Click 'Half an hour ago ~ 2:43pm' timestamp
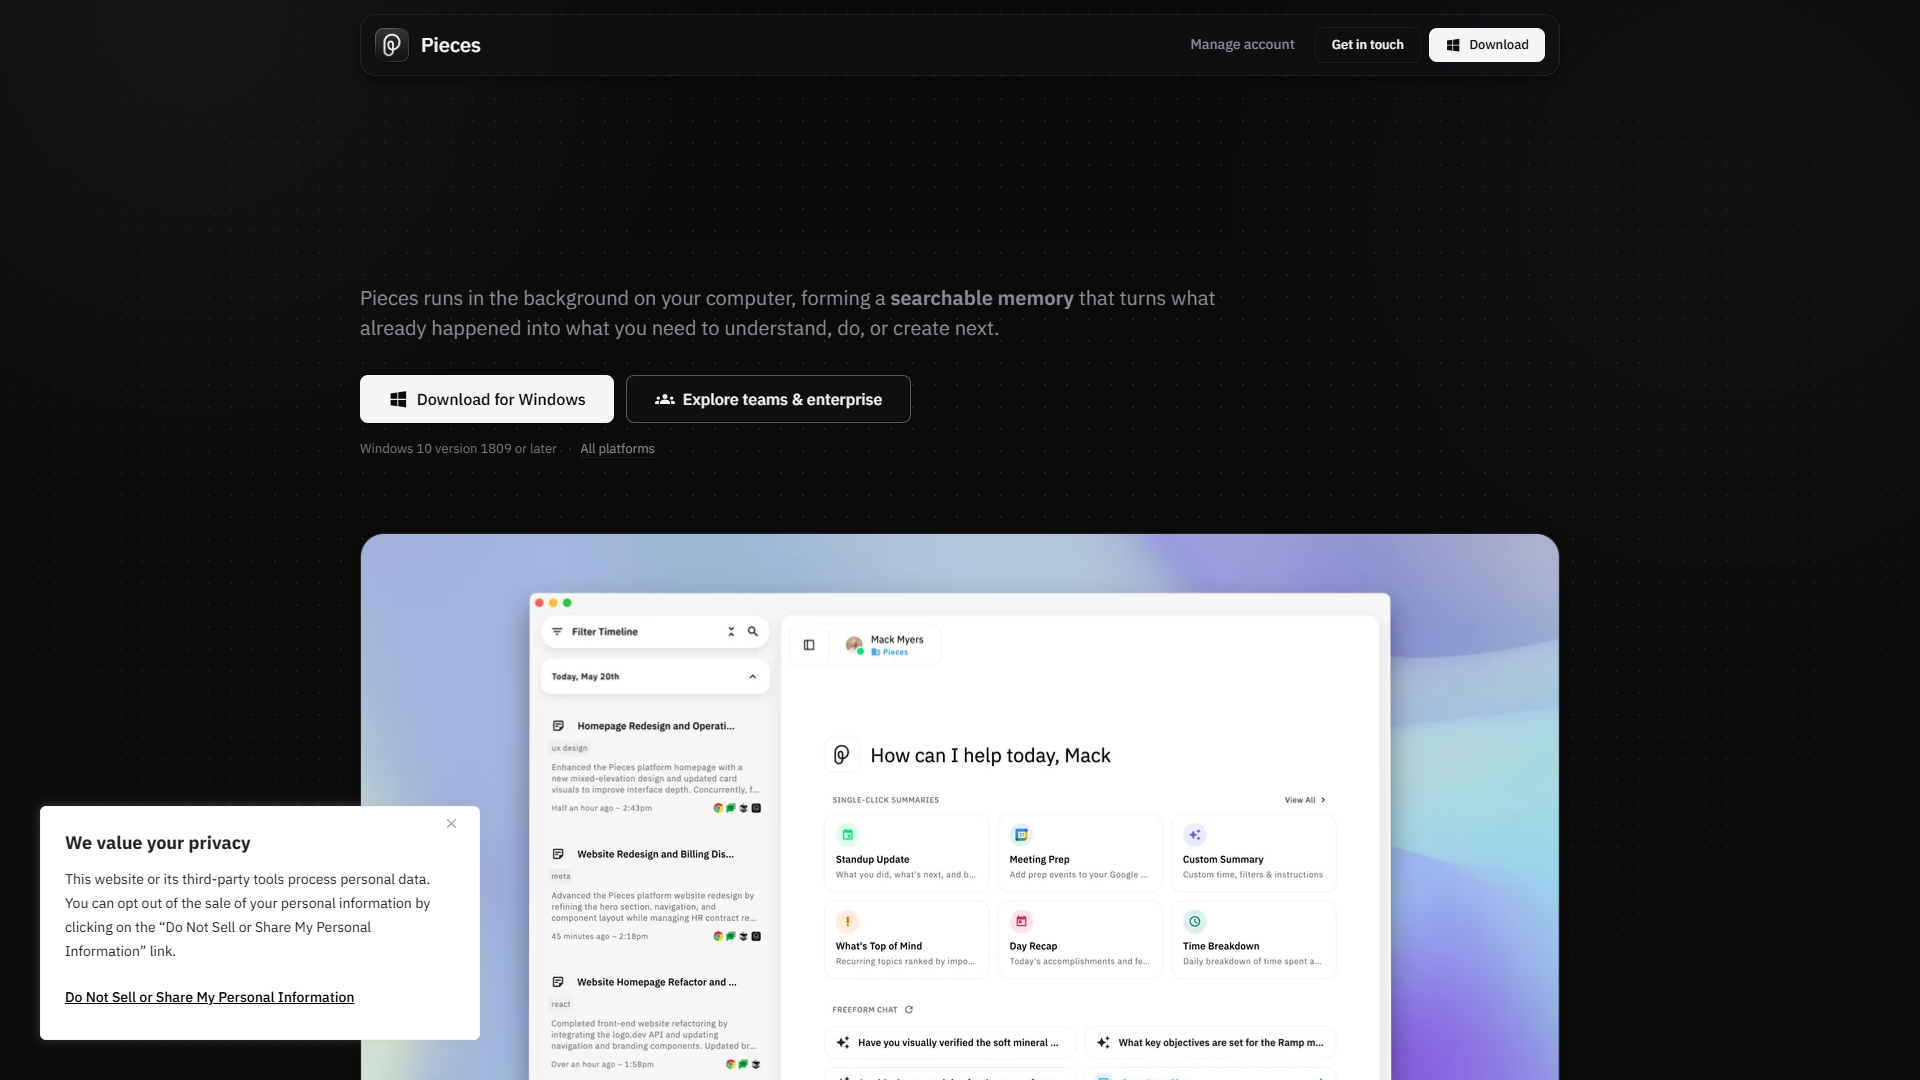This screenshot has width=1920, height=1080. [x=601, y=808]
